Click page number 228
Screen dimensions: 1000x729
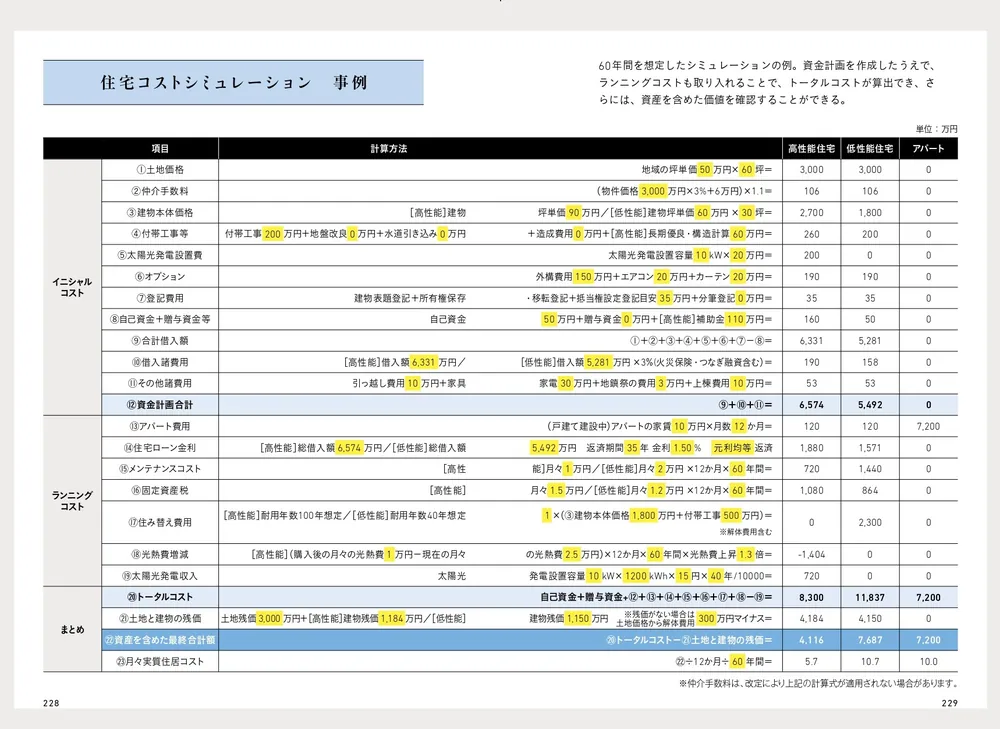(x=51, y=703)
